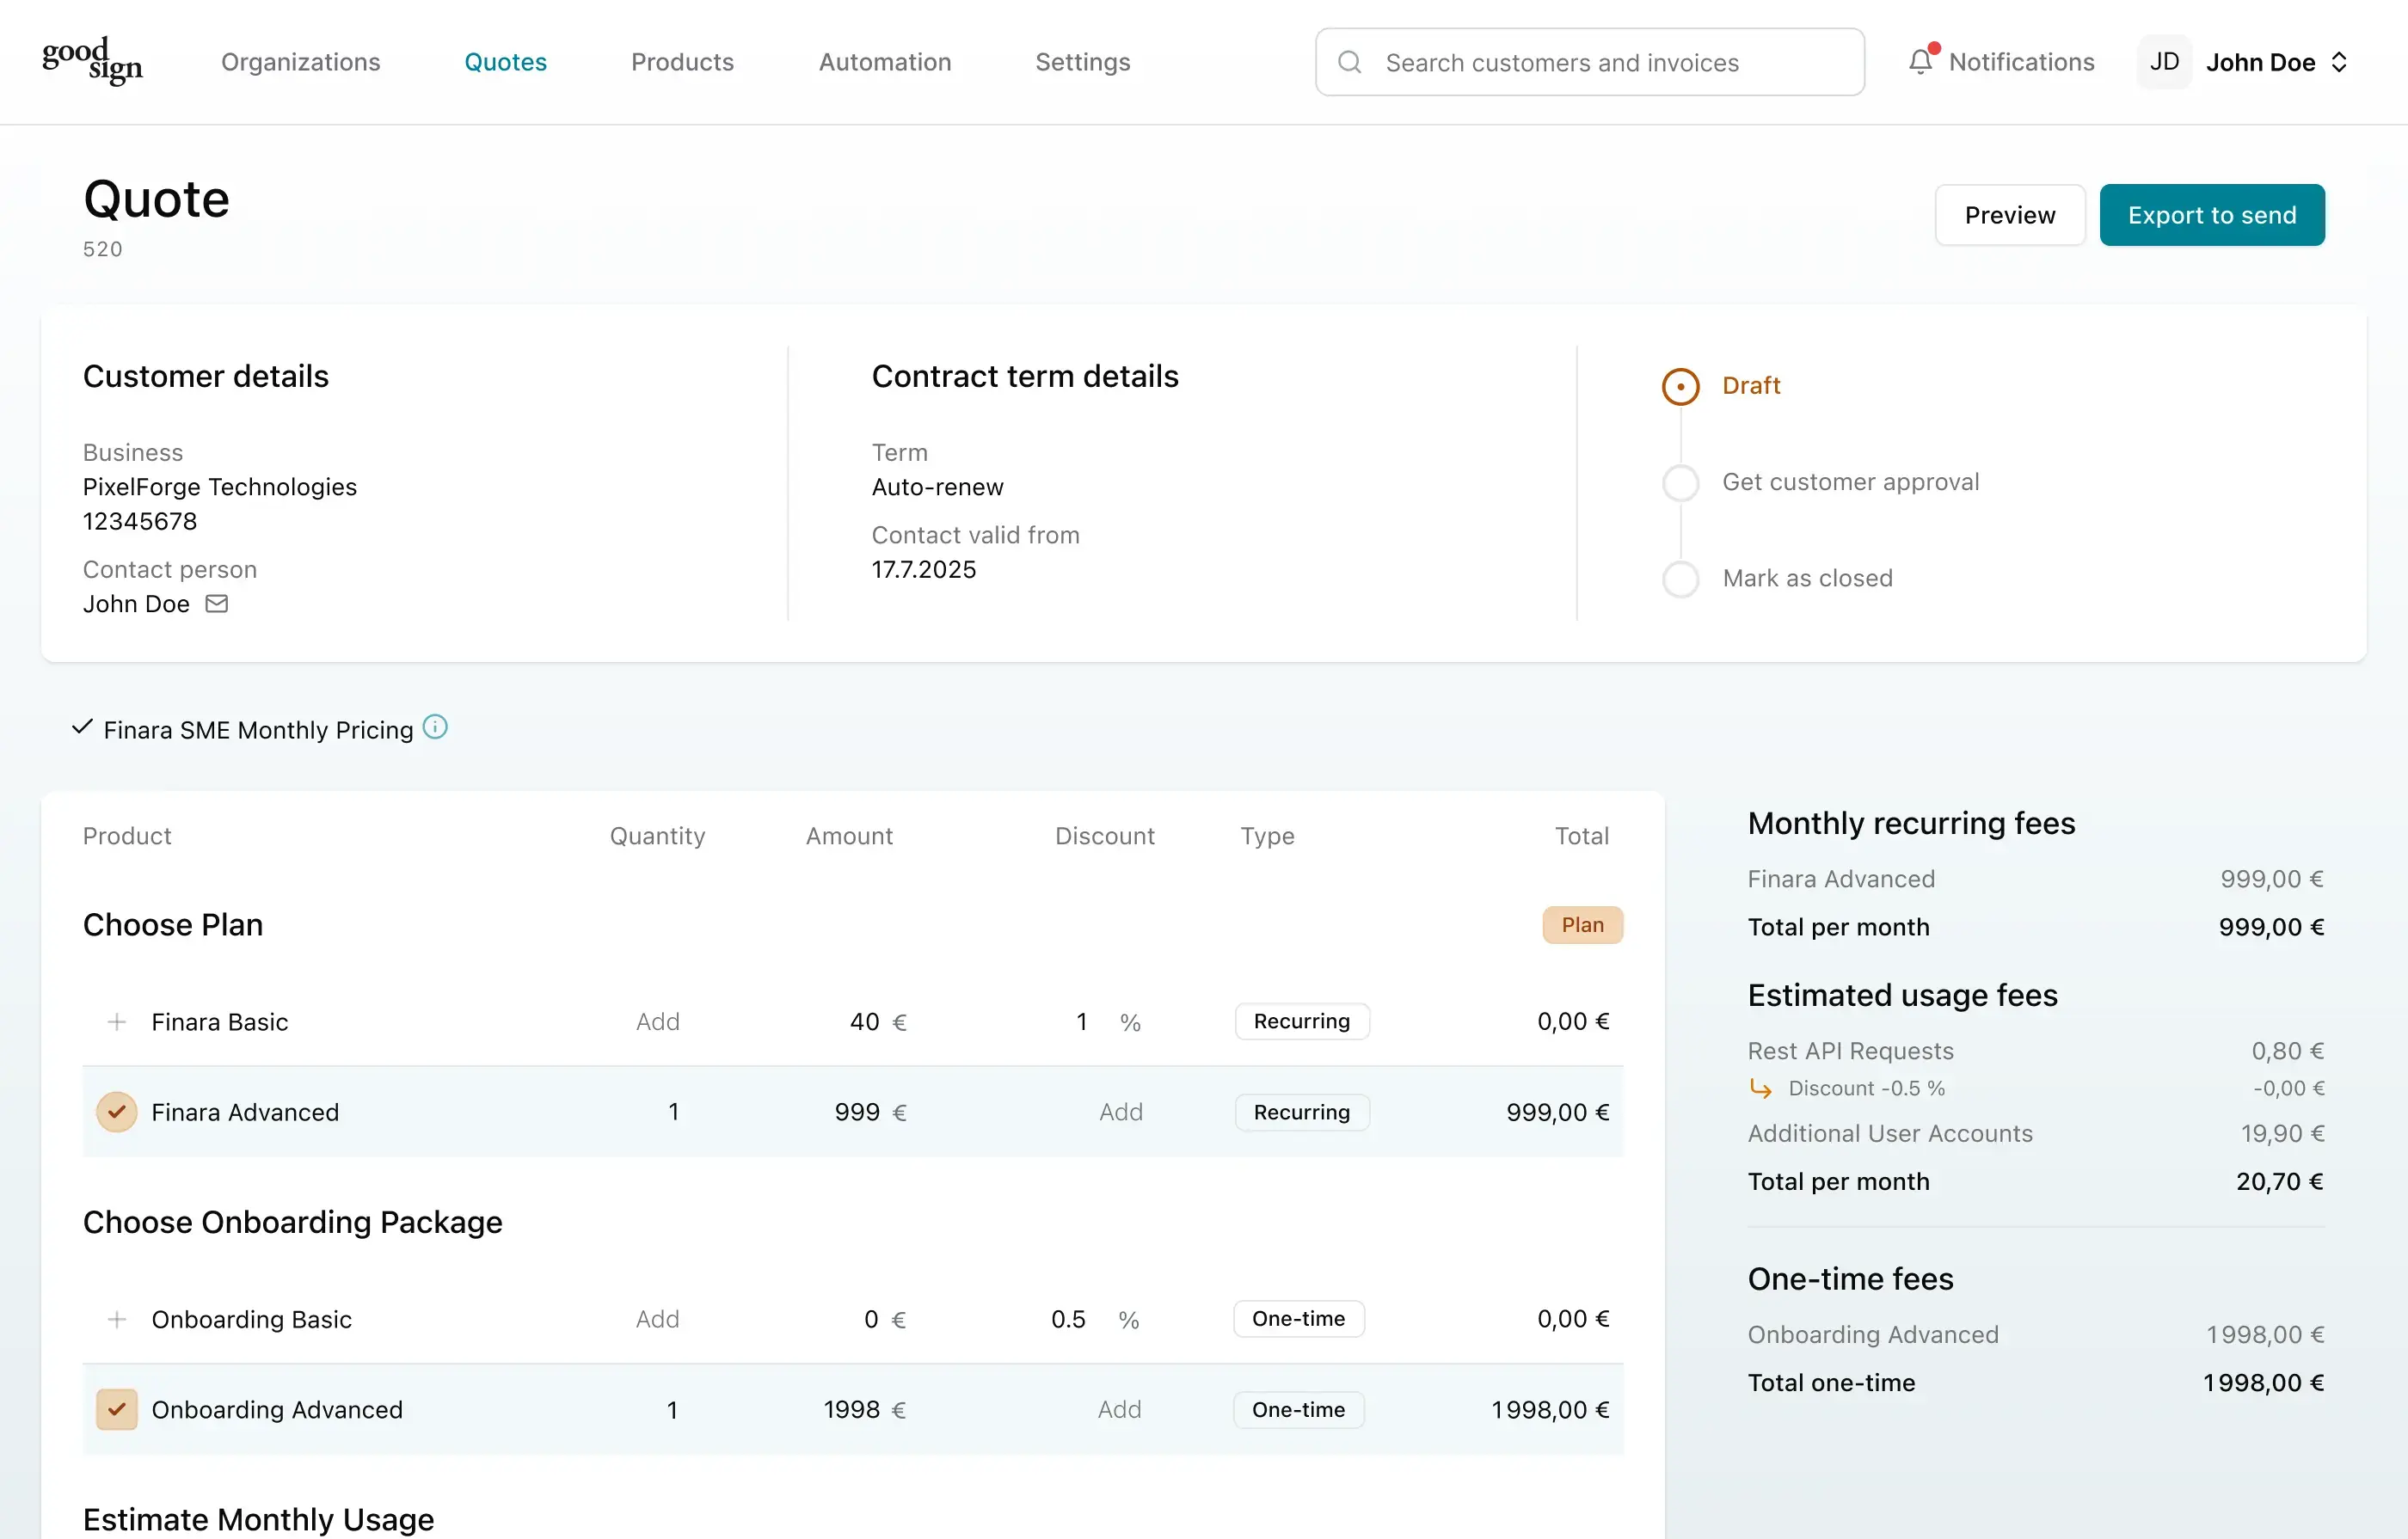
Task: Click the search magnifier icon
Action: [x=1349, y=62]
